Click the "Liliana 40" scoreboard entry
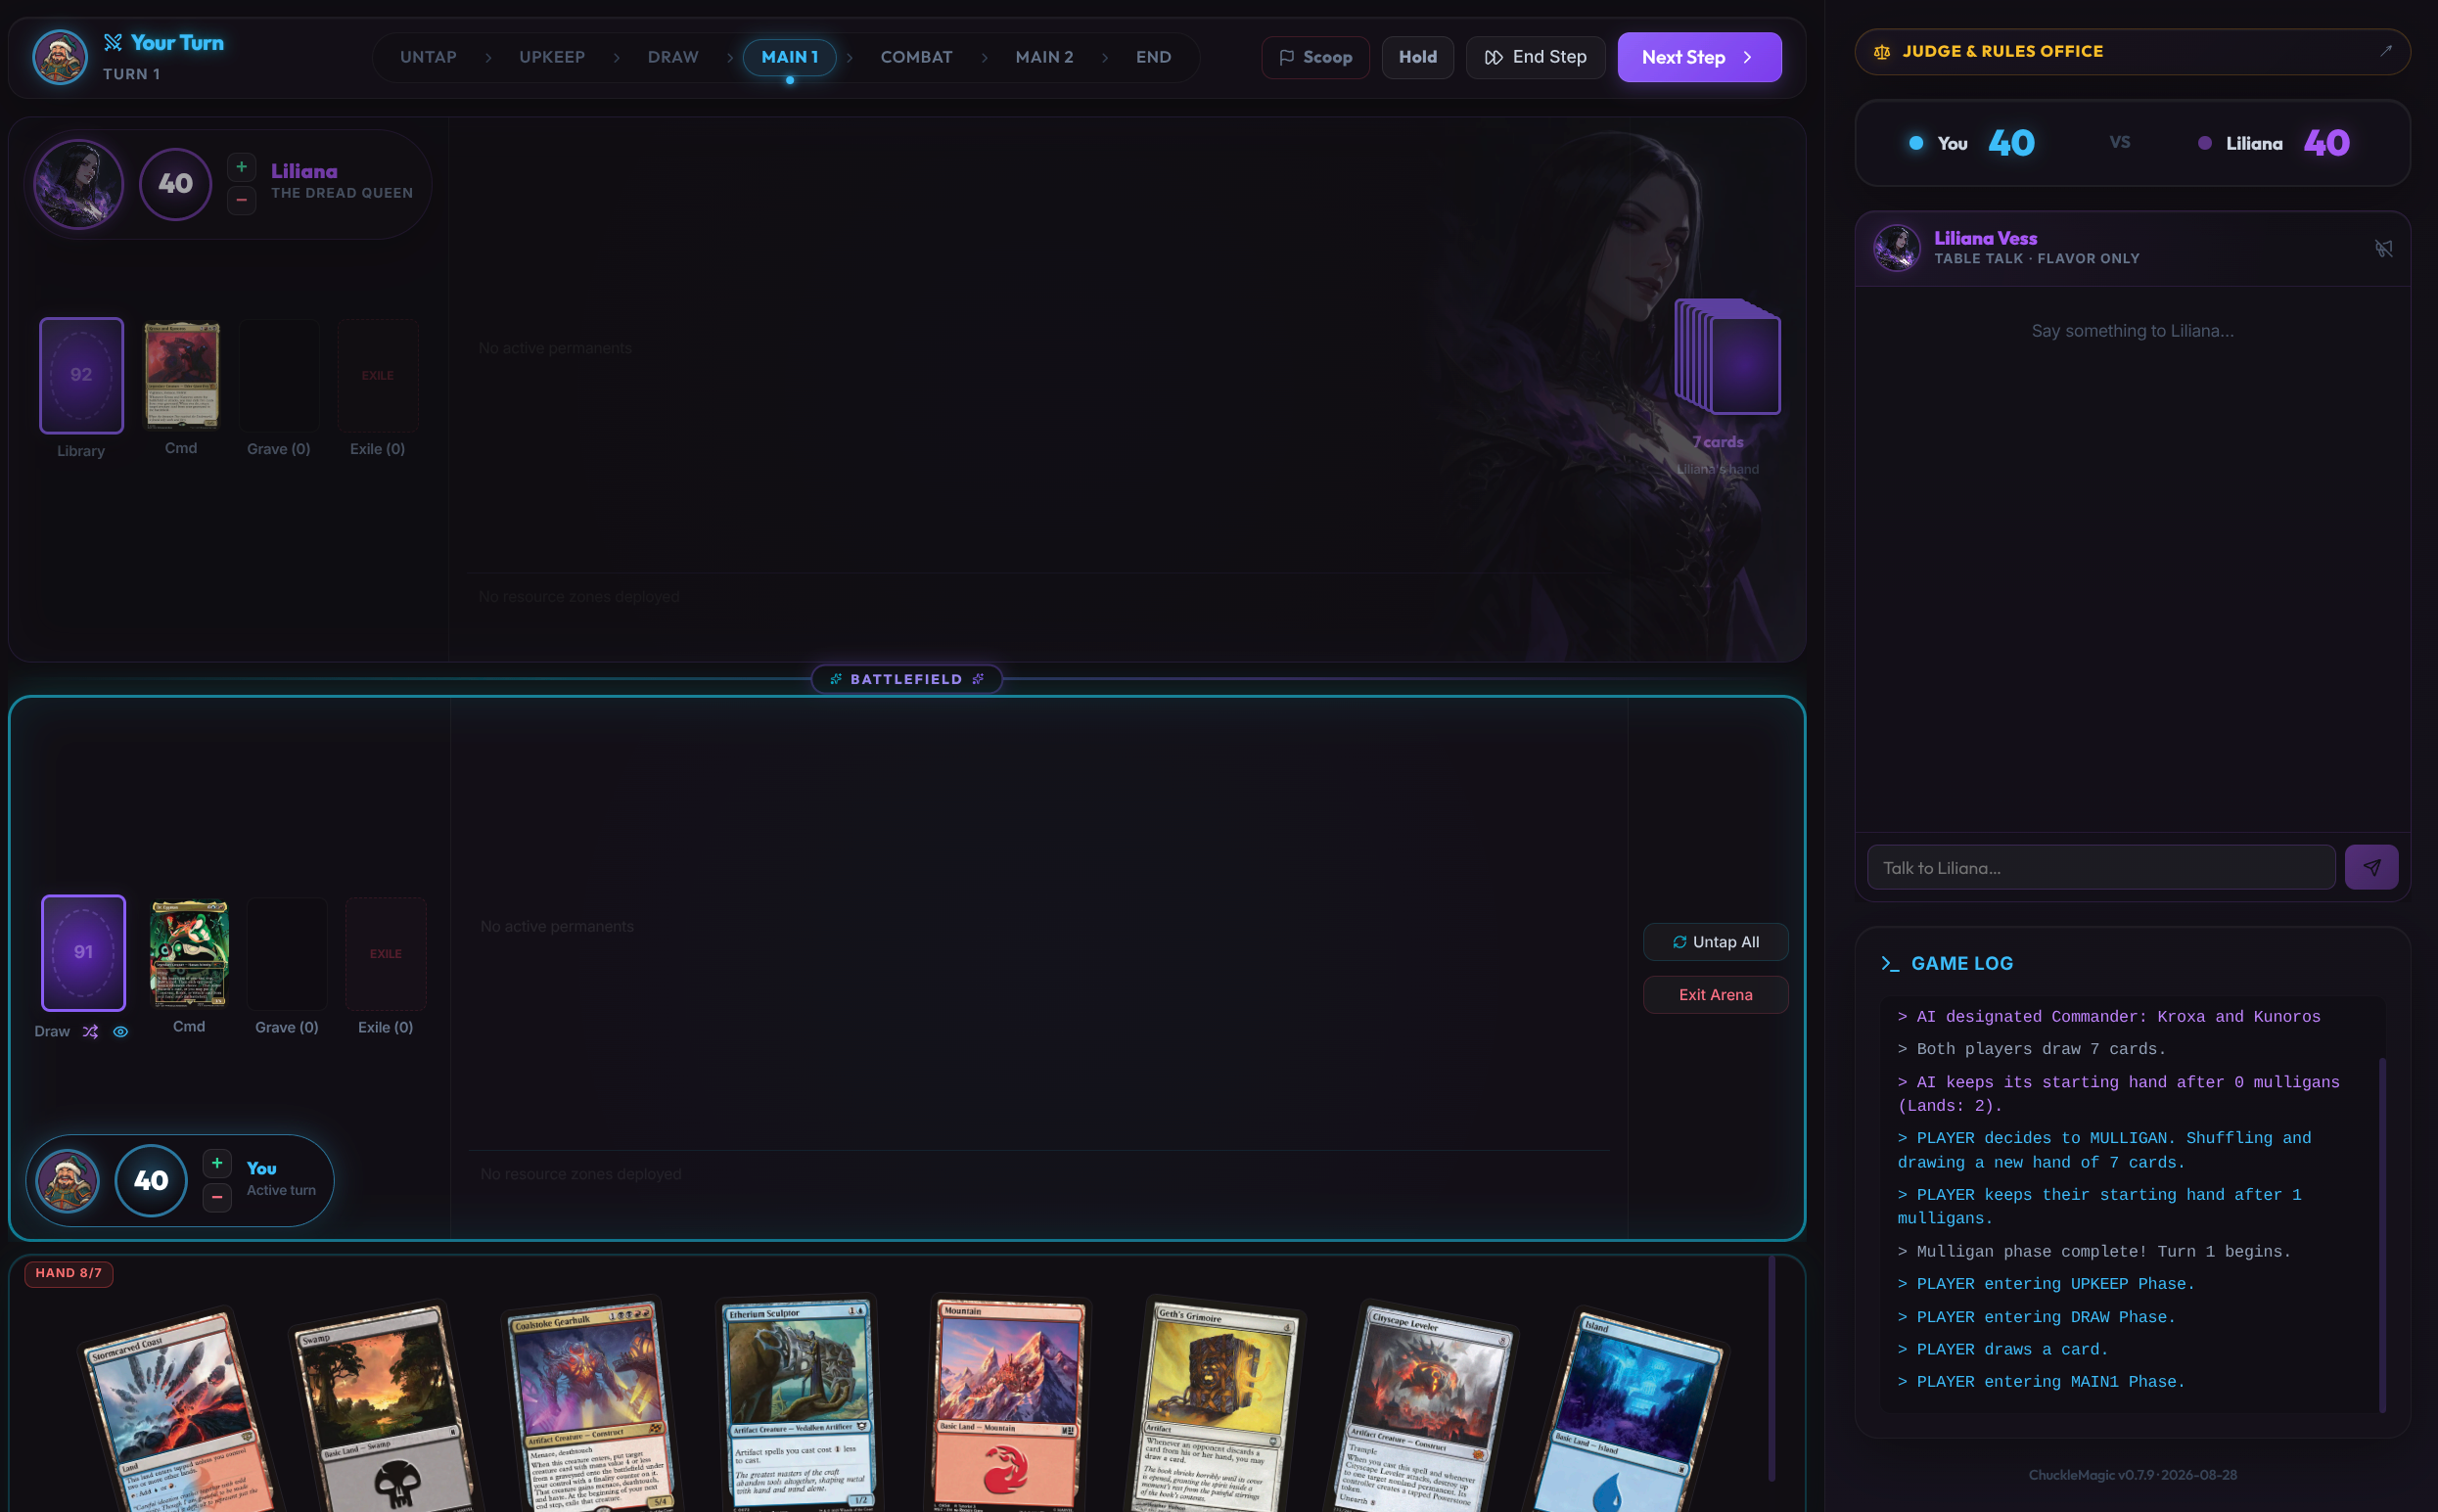2438x1512 pixels. pos(2273,143)
